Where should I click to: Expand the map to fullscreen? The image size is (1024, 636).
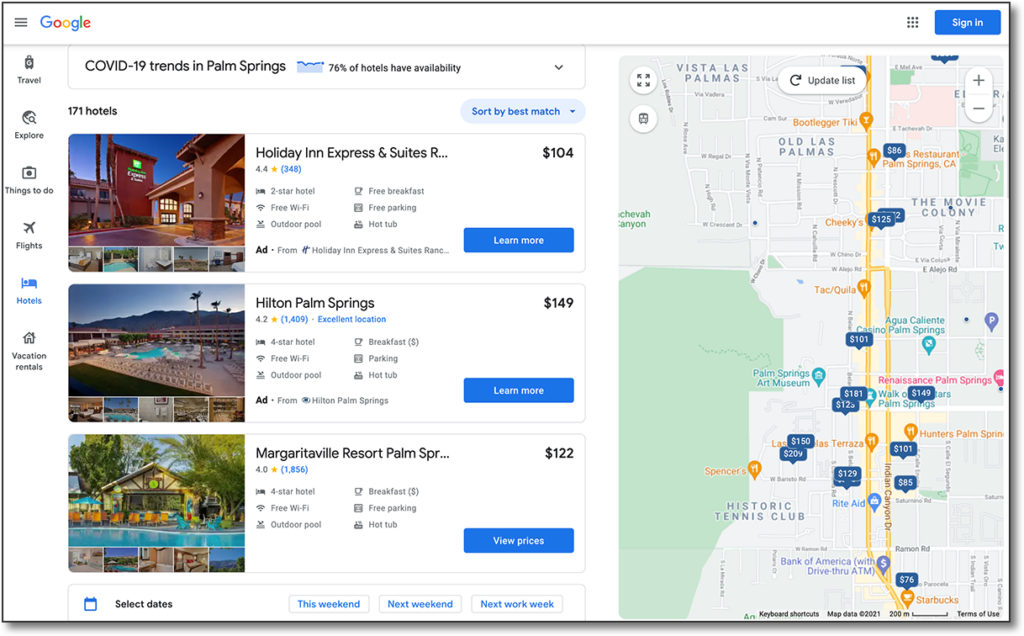[643, 80]
